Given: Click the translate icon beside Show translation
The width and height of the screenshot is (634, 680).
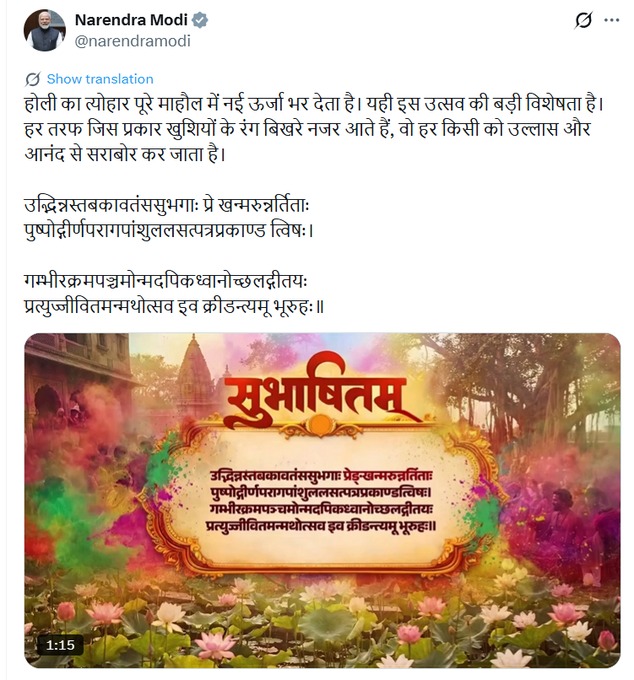Looking at the screenshot, I should tap(33, 79).
